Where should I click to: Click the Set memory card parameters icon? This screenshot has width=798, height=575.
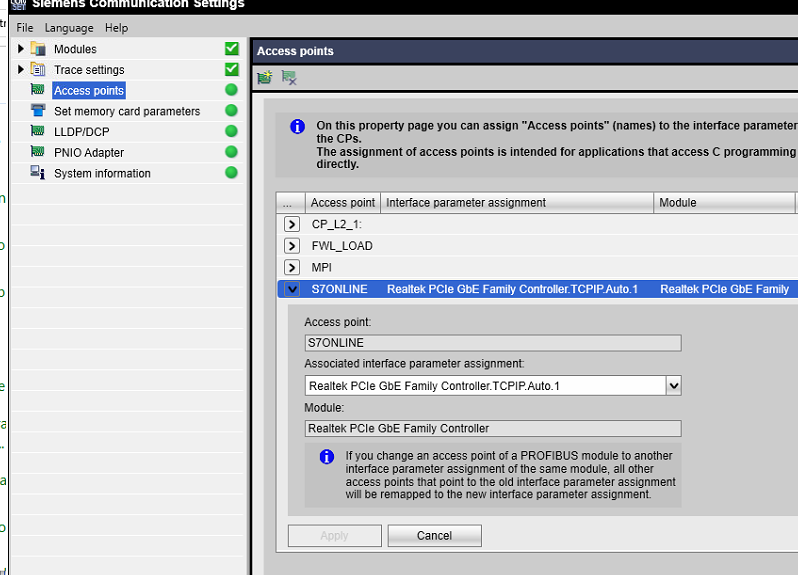click(x=38, y=110)
